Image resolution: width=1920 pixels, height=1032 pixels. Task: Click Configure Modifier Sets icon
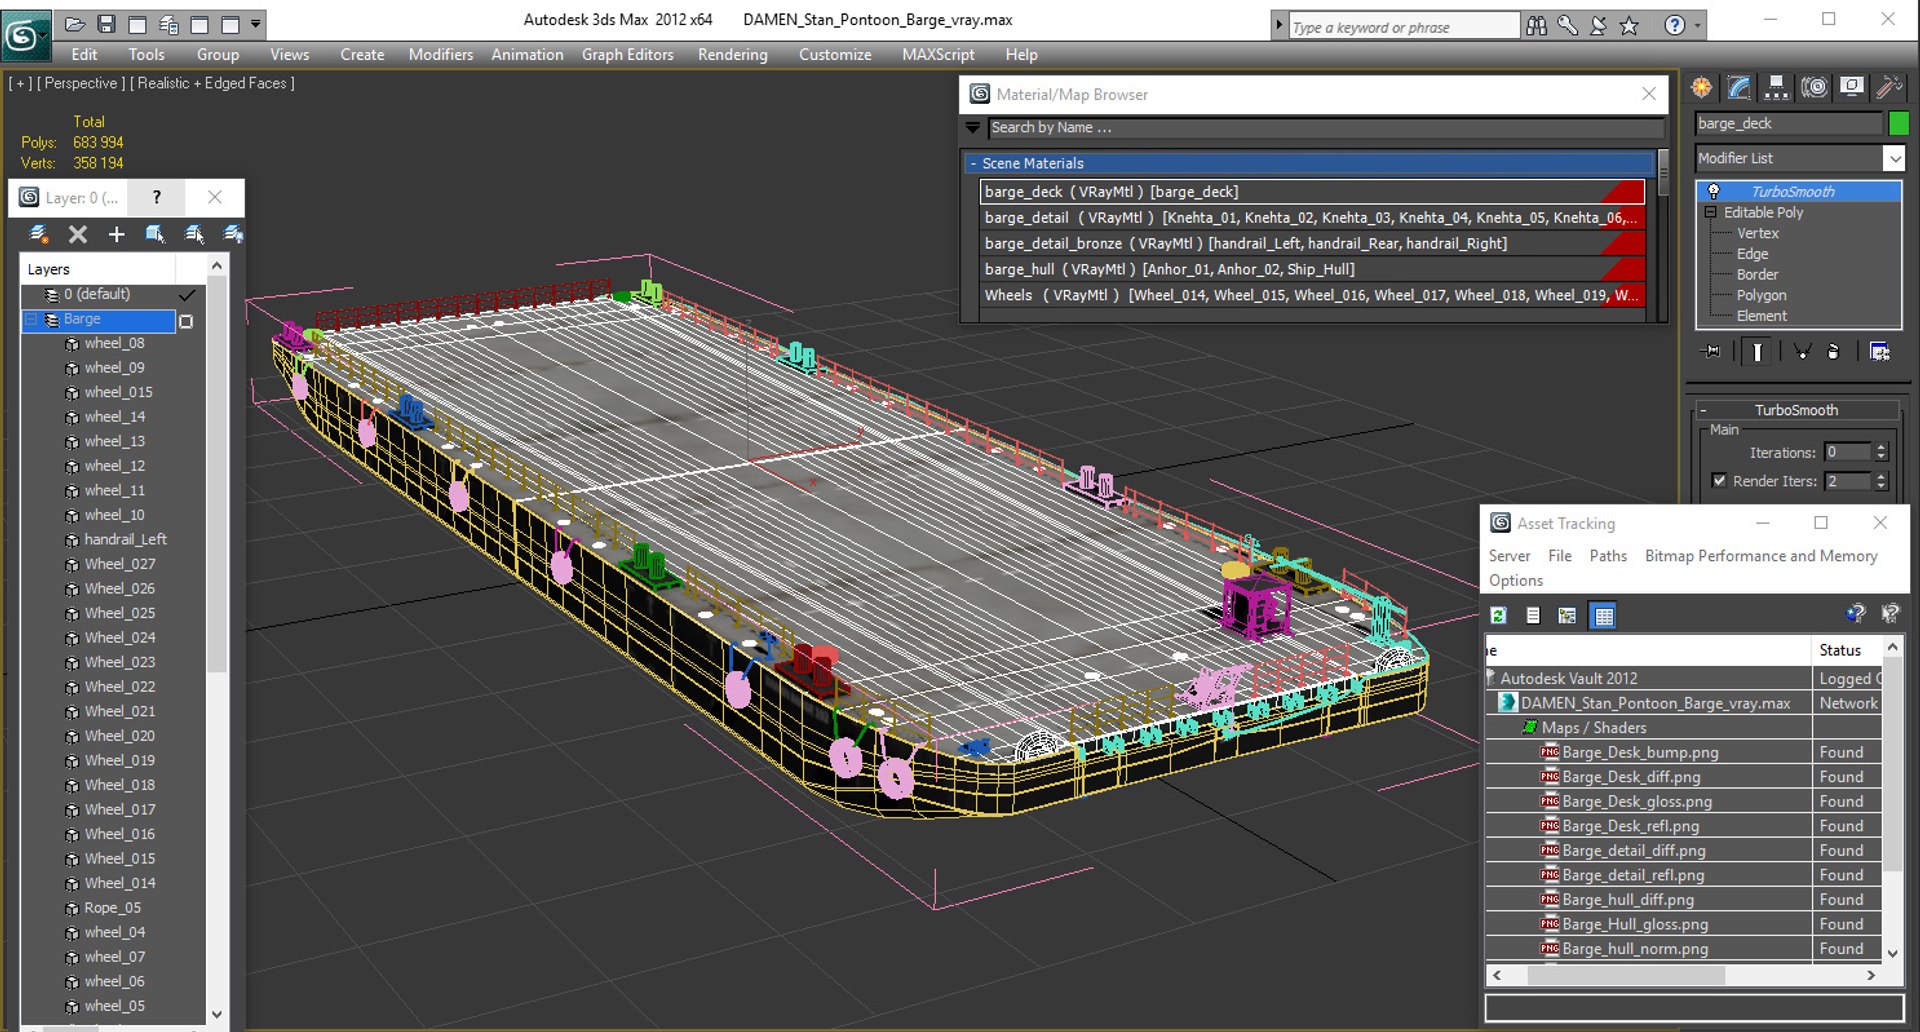[x=1880, y=351]
